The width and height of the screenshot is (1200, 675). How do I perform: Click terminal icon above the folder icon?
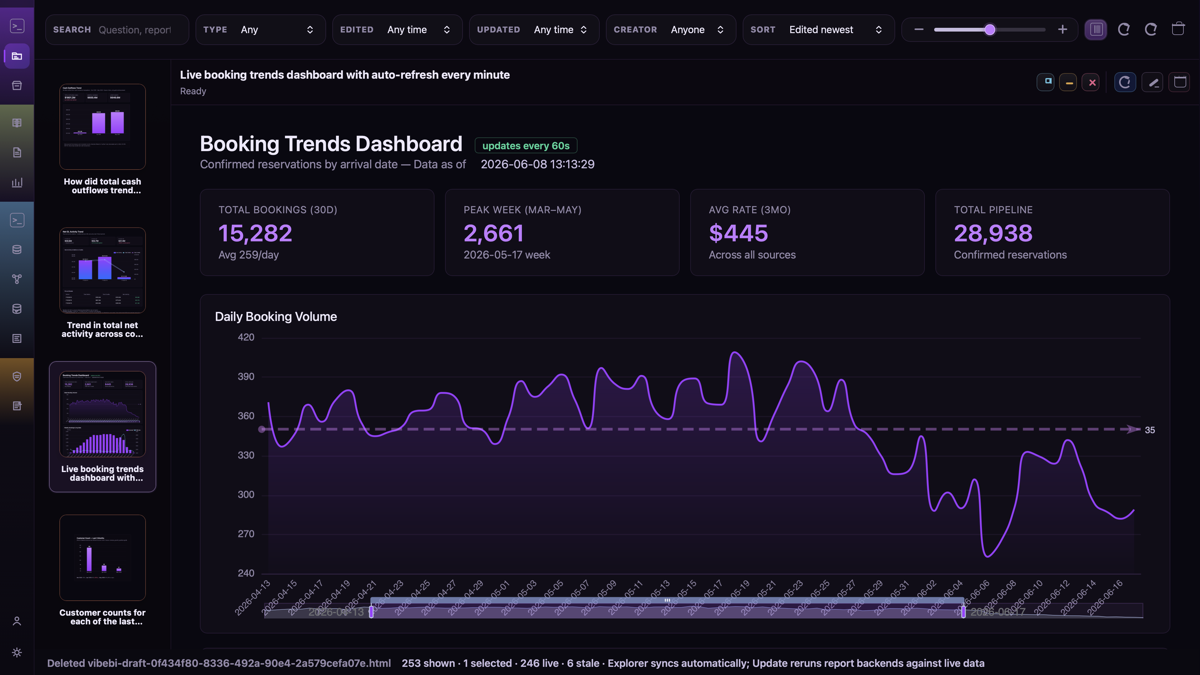[17, 26]
